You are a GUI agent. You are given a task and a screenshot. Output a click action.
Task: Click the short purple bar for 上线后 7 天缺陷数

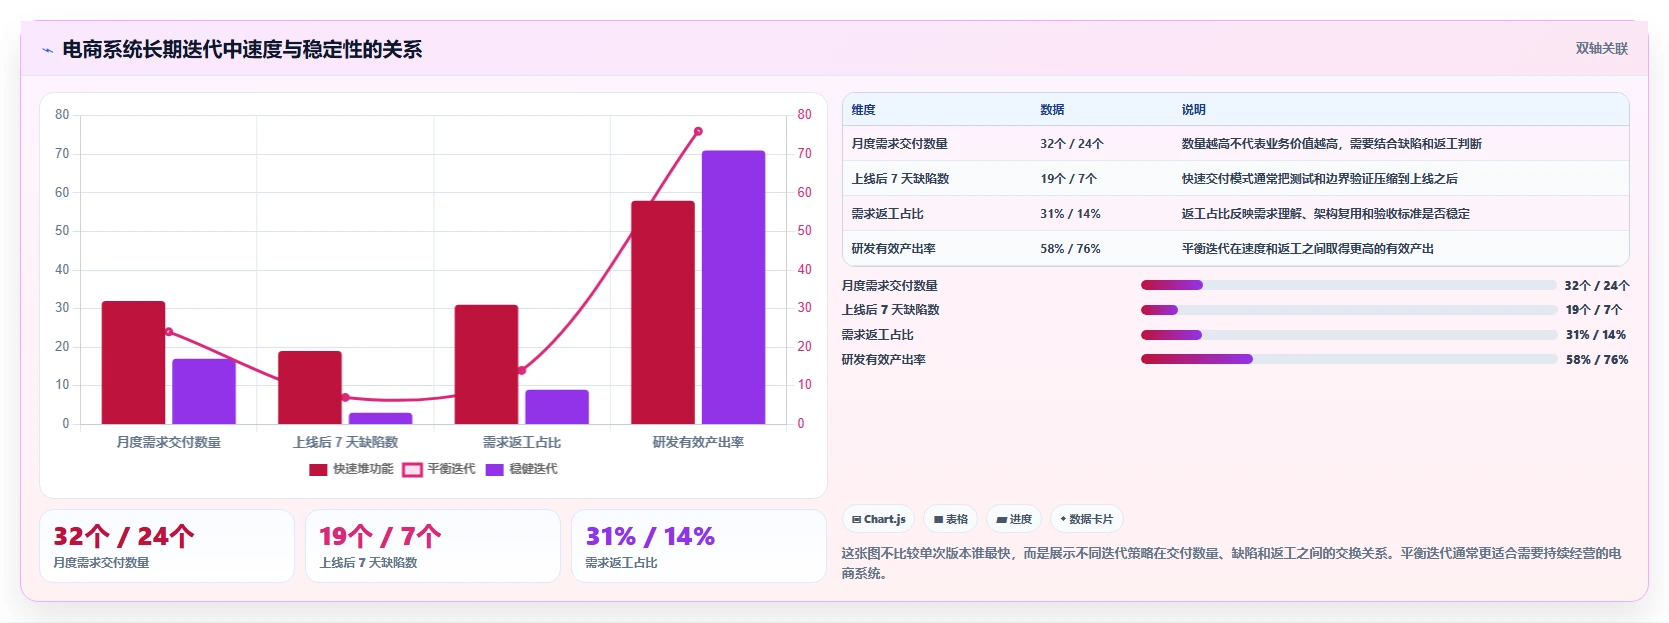point(380,418)
